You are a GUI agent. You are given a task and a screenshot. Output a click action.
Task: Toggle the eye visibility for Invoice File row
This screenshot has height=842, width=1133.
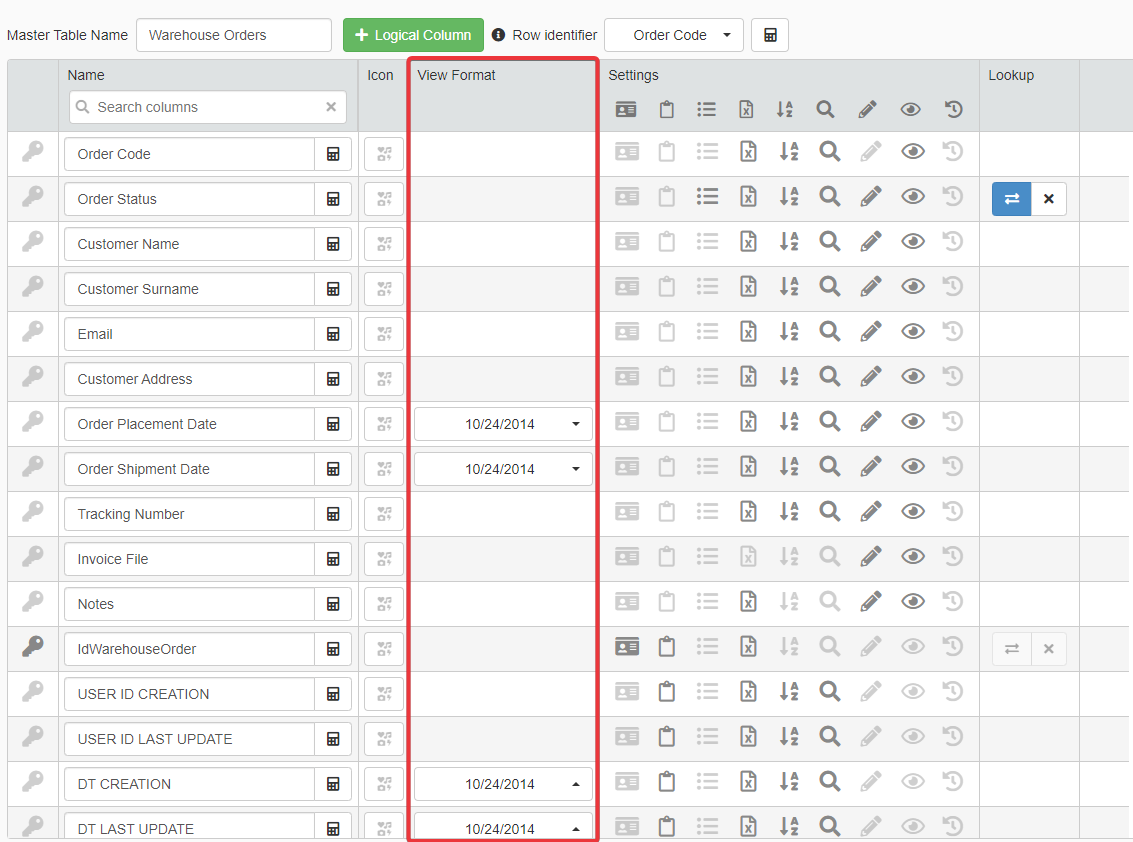(912, 557)
